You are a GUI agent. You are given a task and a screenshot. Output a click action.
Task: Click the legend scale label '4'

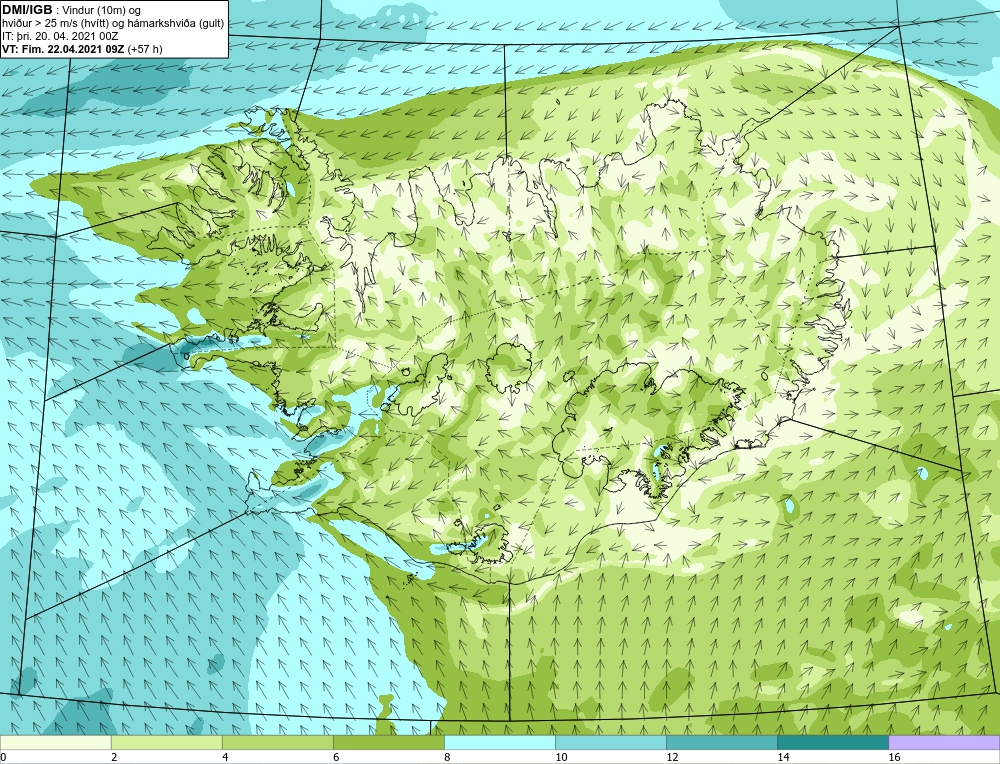[x=225, y=757]
